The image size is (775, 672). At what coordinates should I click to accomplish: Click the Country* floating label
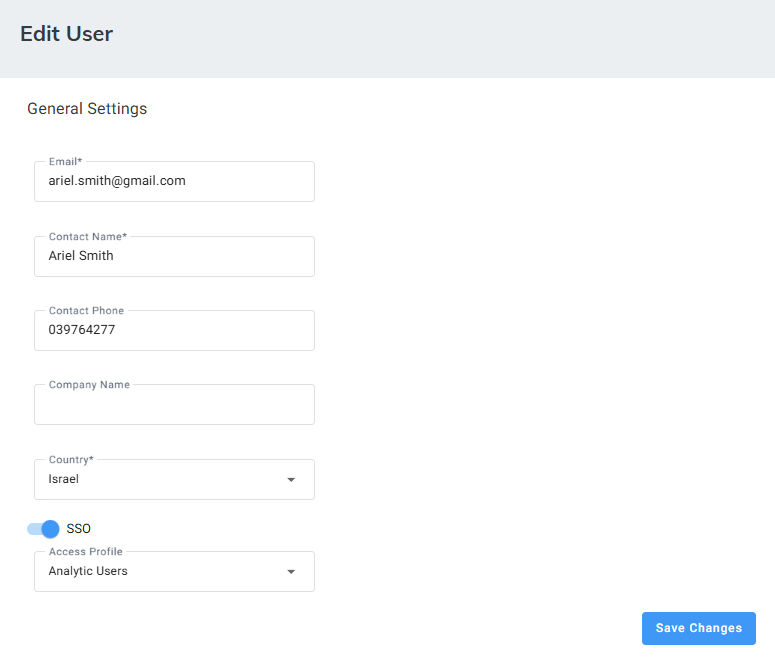(71, 460)
